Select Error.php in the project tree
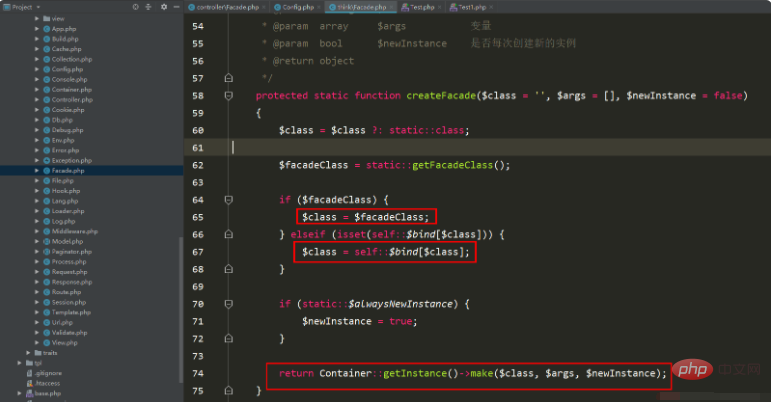771x402 pixels. coord(65,150)
